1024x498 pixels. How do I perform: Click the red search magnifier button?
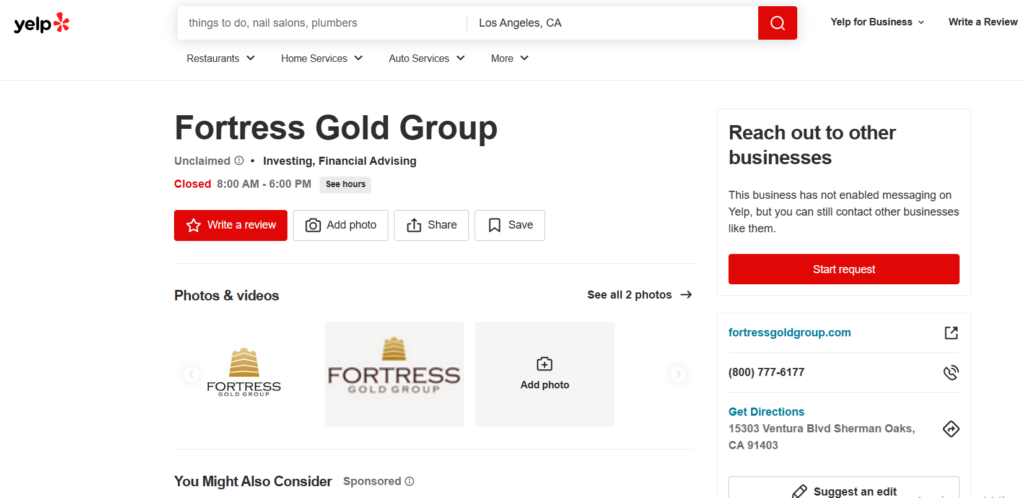click(777, 23)
